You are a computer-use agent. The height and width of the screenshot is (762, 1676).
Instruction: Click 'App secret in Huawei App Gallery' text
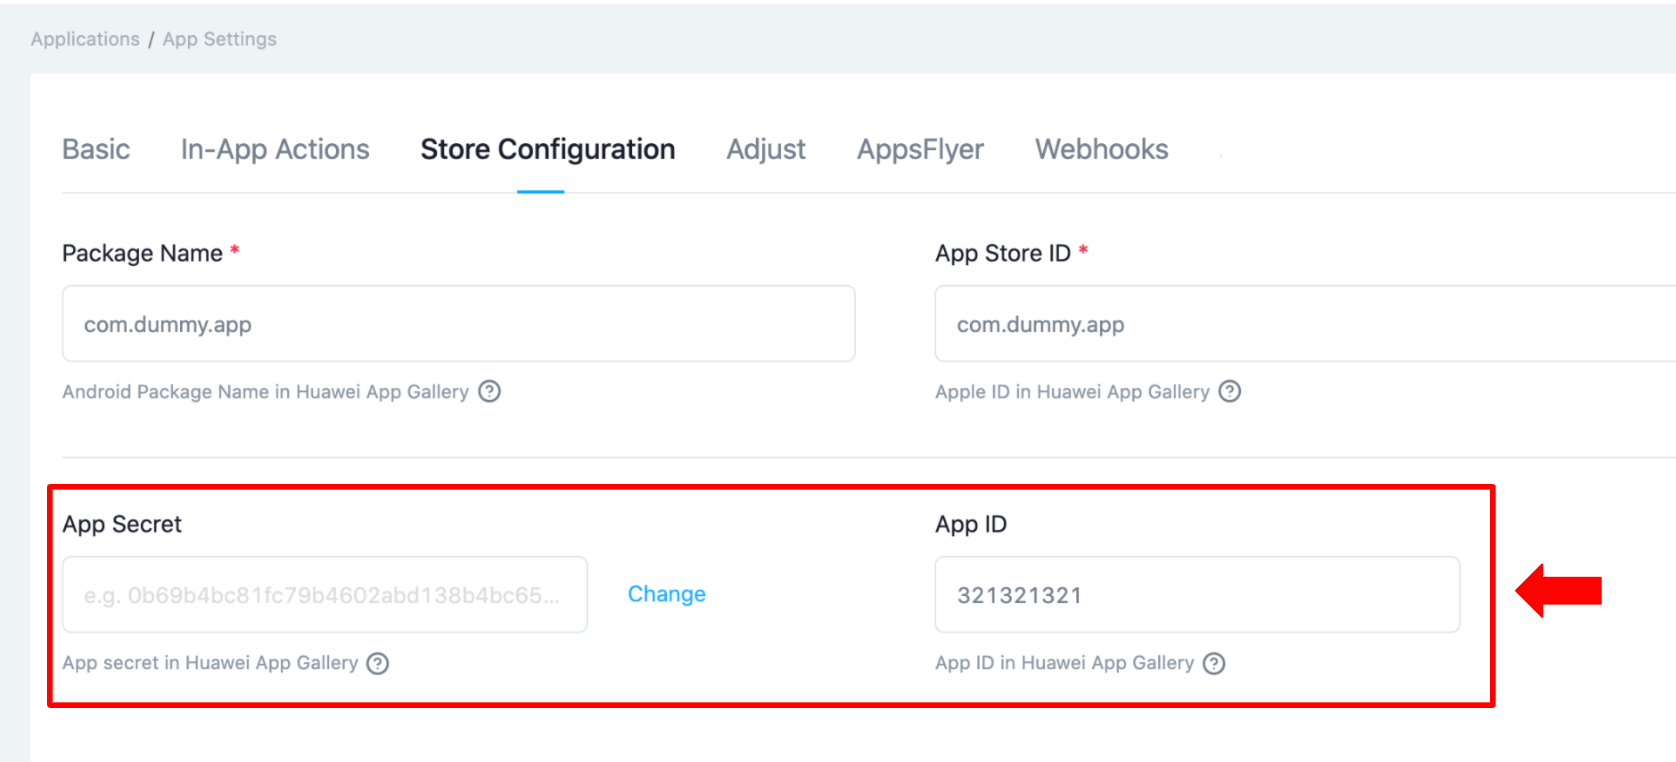(210, 663)
